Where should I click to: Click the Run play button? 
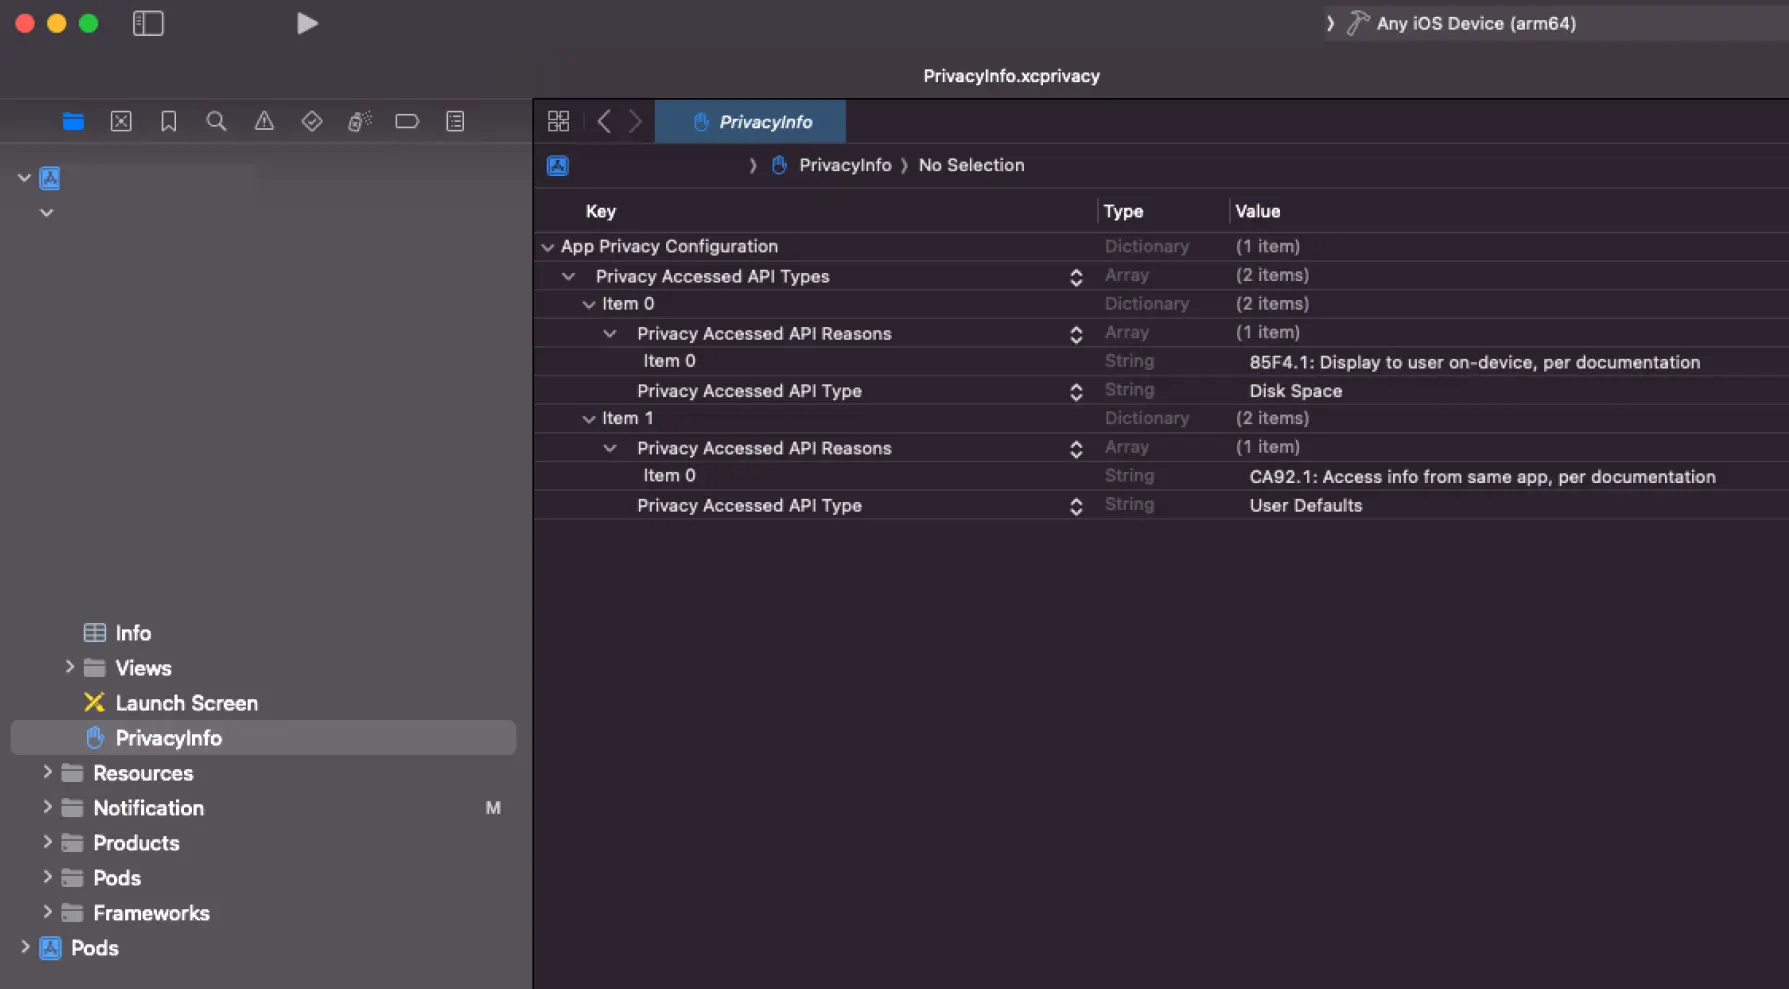tap(307, 23)
